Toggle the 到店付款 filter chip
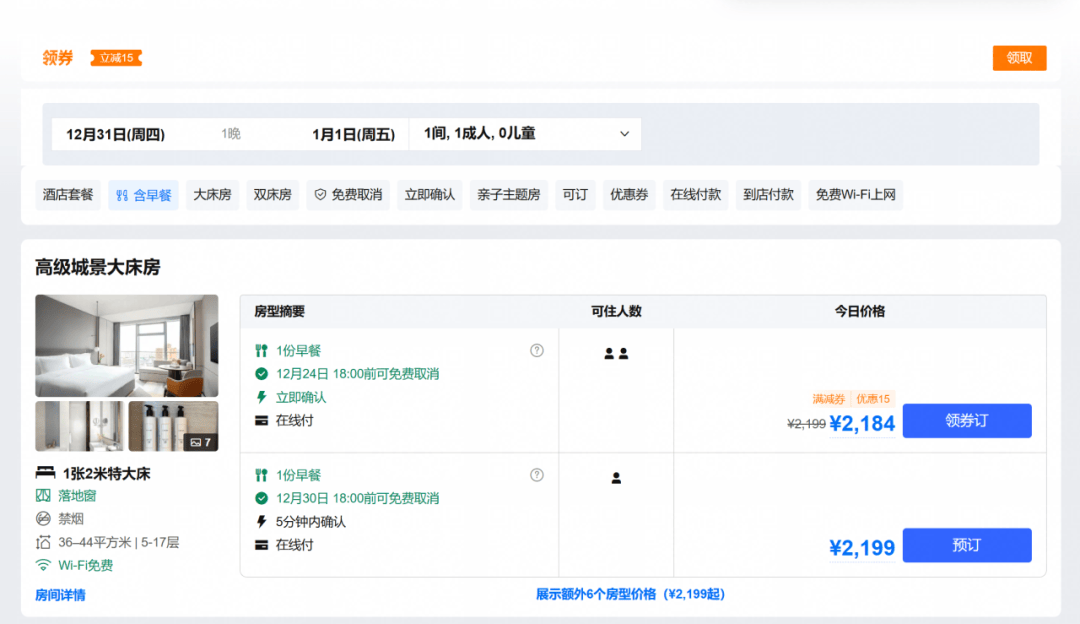This screenshot has height=624, width=1080. point(768,195)
